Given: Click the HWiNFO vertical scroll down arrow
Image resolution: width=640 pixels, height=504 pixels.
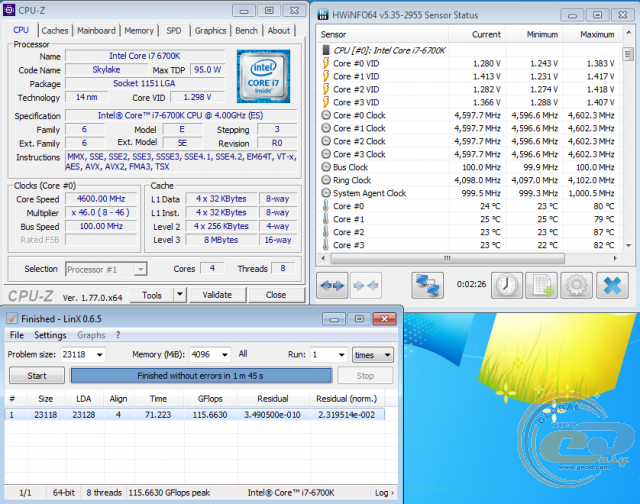Looking at the screenshot, I should [x=628, y=245].
